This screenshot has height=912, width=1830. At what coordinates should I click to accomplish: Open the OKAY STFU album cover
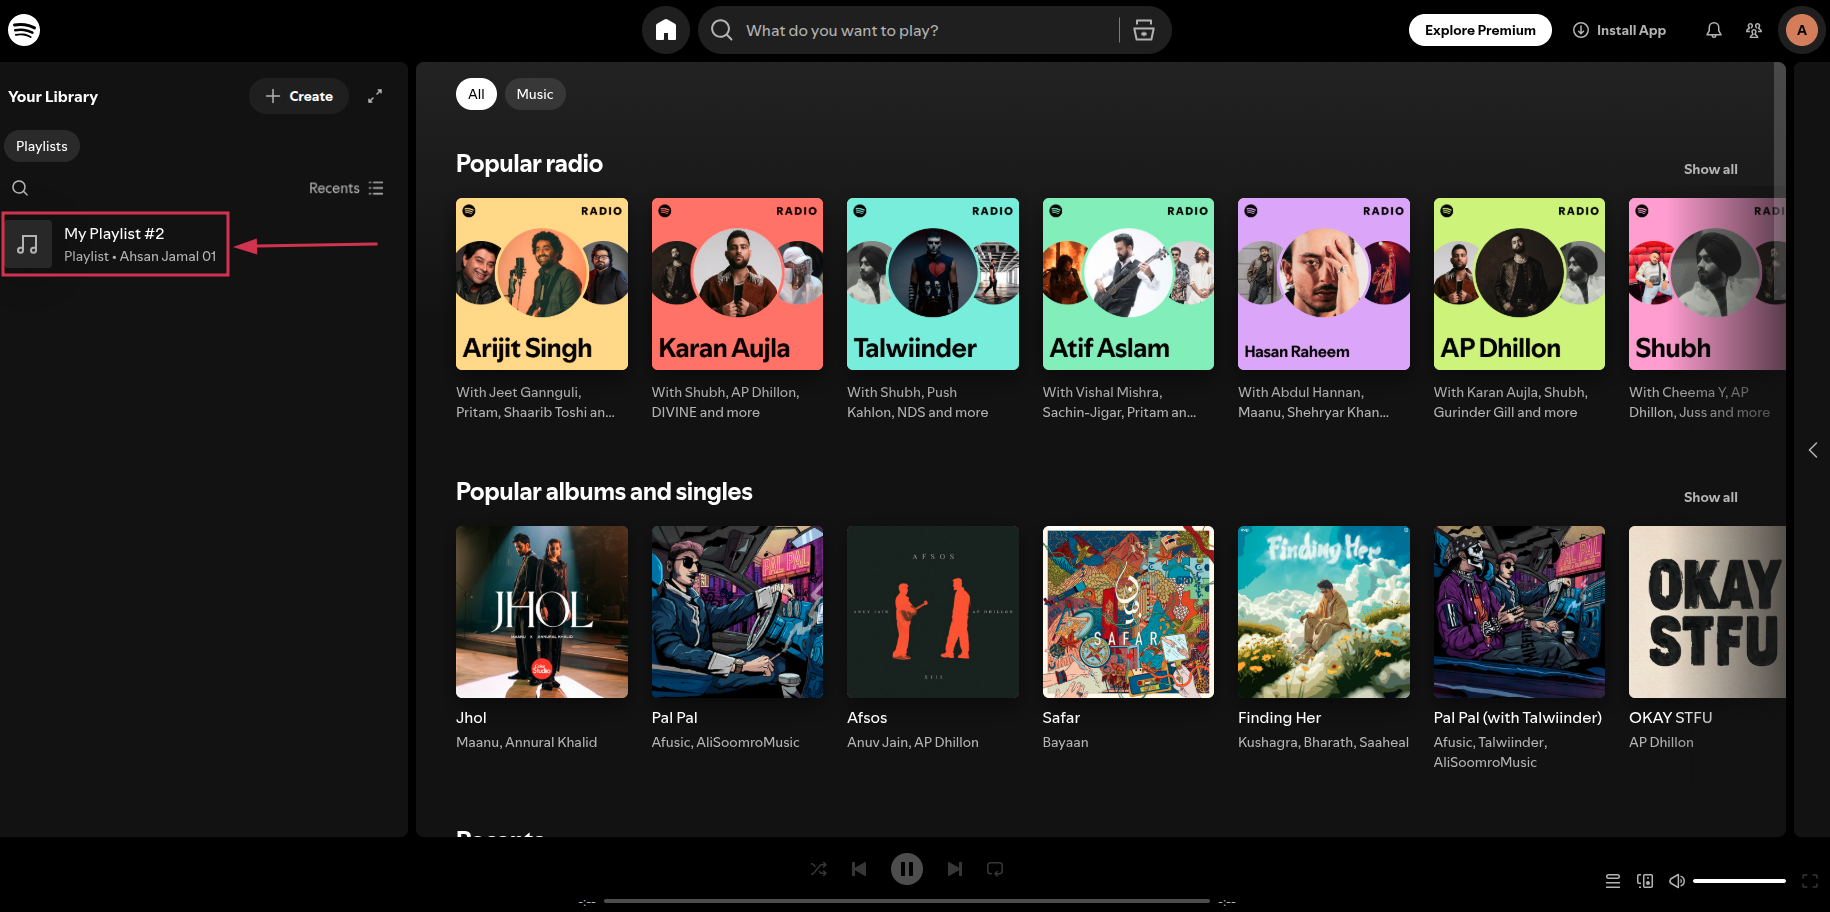point(1707,612)
